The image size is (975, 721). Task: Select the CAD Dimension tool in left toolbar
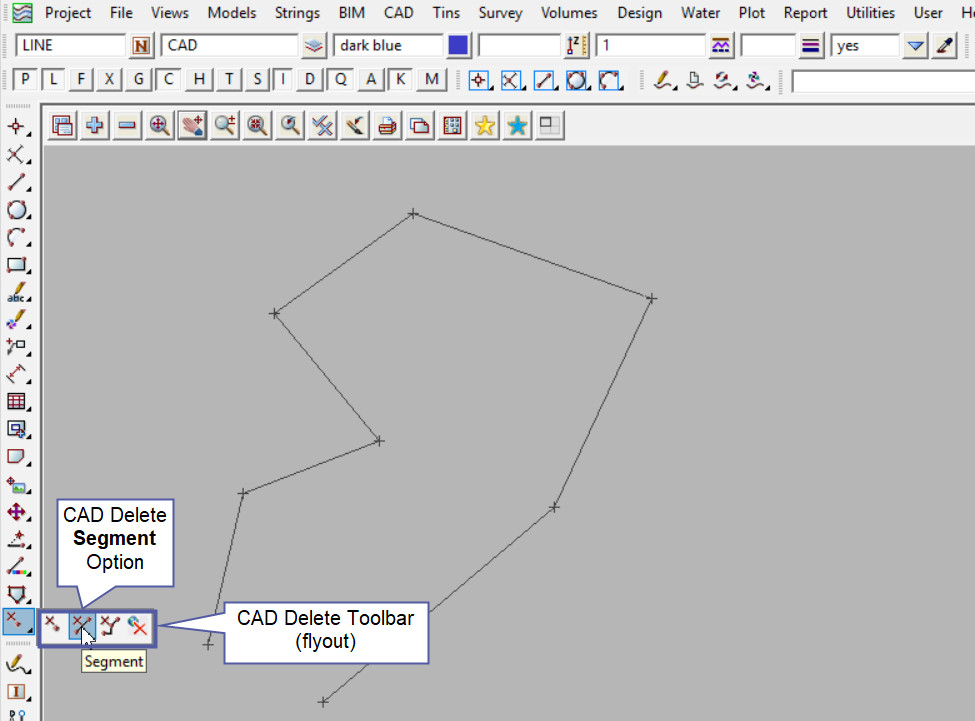pos(17,374)
